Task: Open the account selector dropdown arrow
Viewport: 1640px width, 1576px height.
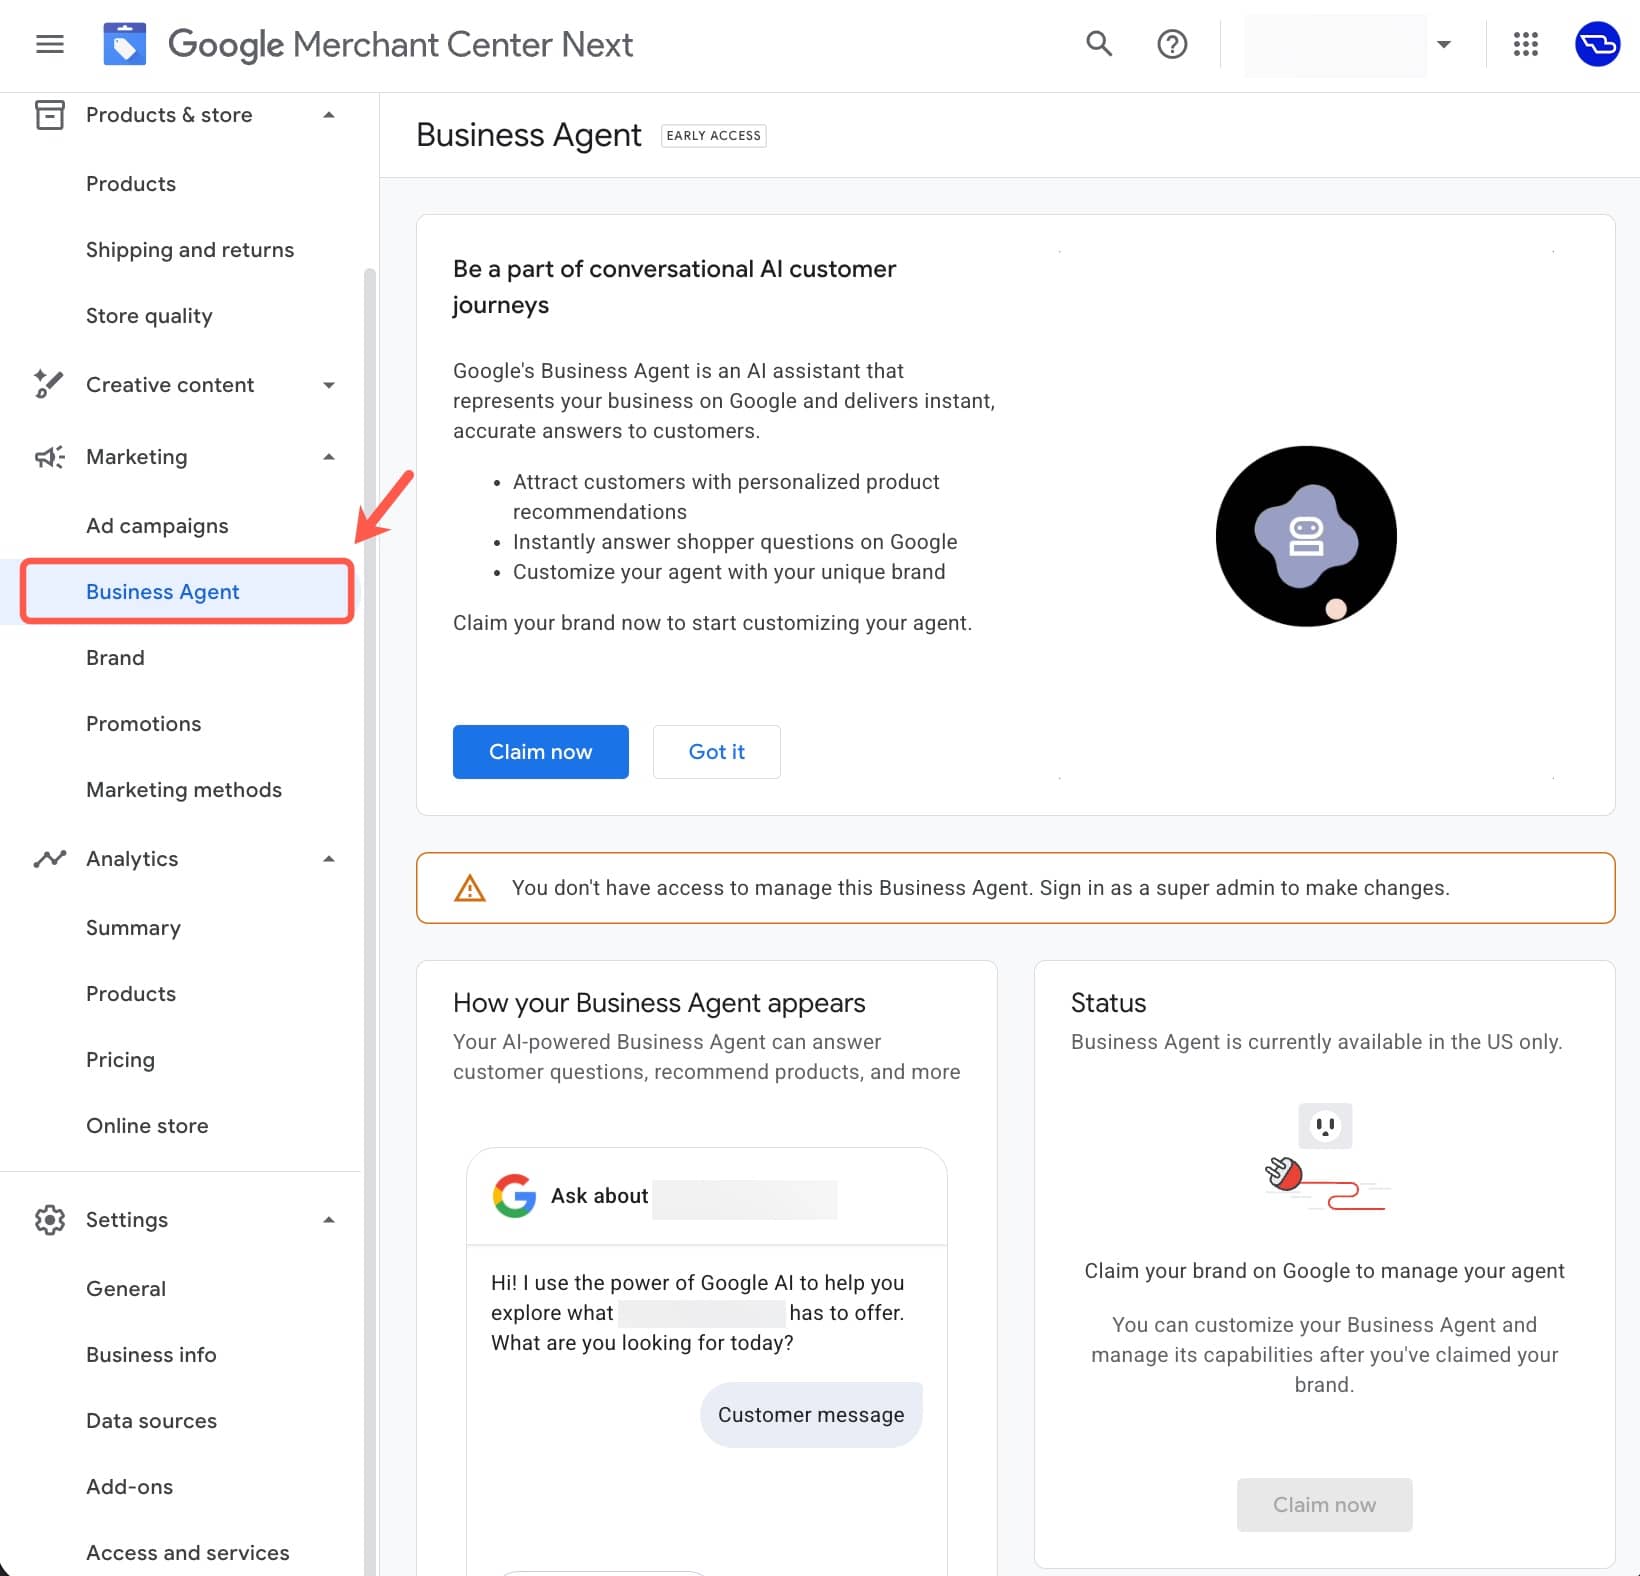Action: [x=1443, y=44]
